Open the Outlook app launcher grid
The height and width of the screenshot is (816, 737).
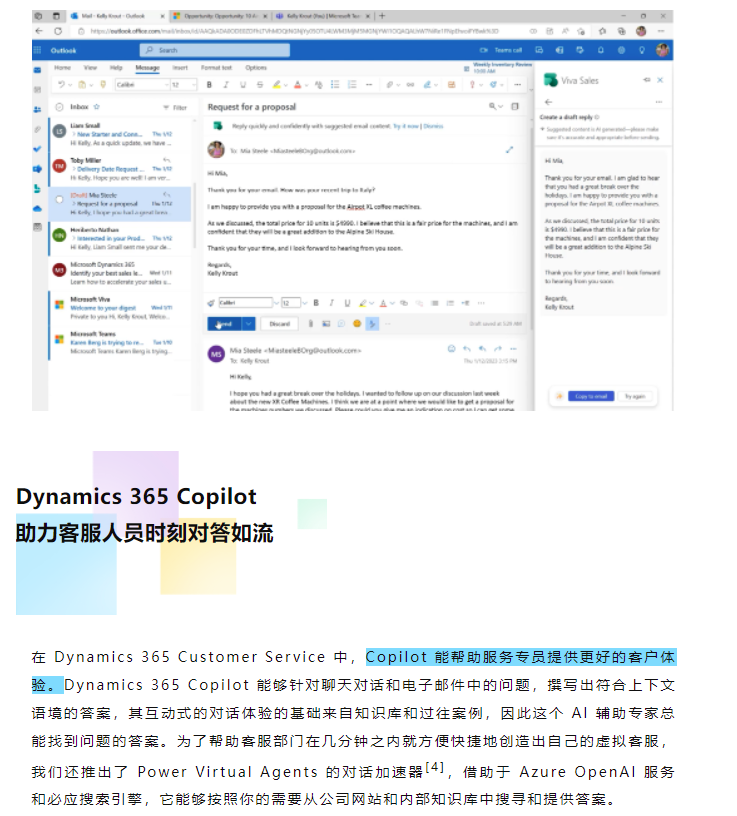click(37, 50)
